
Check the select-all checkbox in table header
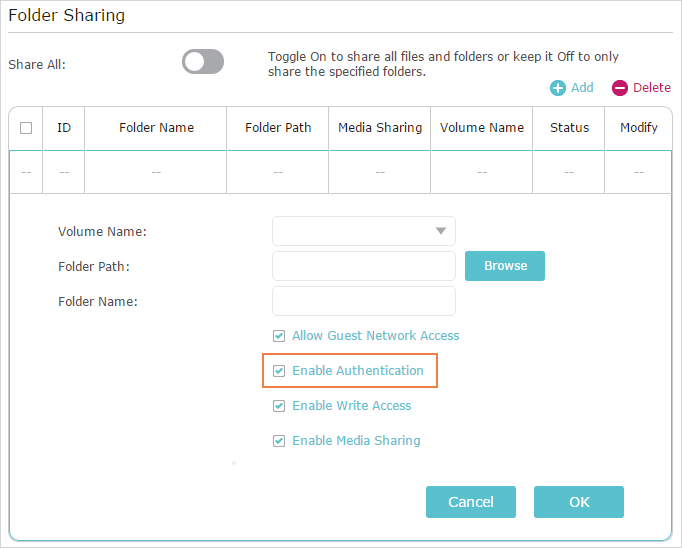click(x=26, y=128)
